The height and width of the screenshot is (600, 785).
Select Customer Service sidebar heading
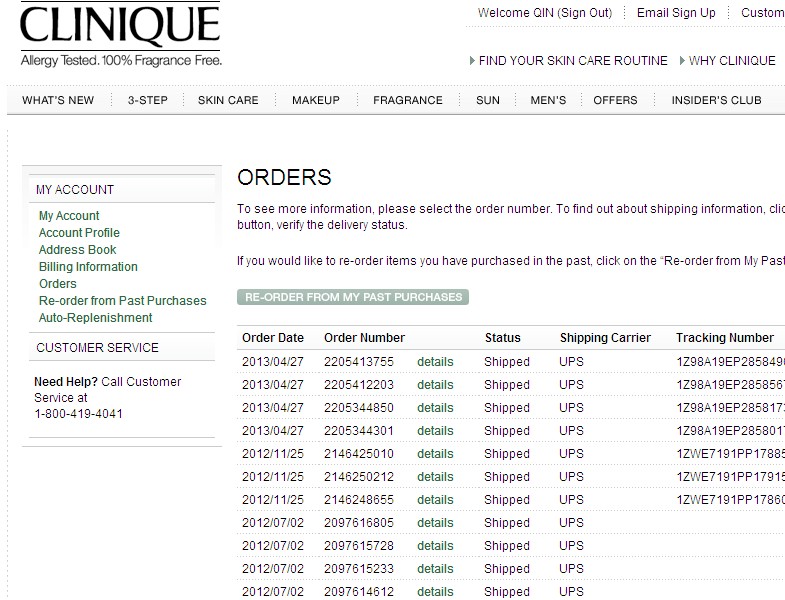pyautogui.click(x=97, y=348)
